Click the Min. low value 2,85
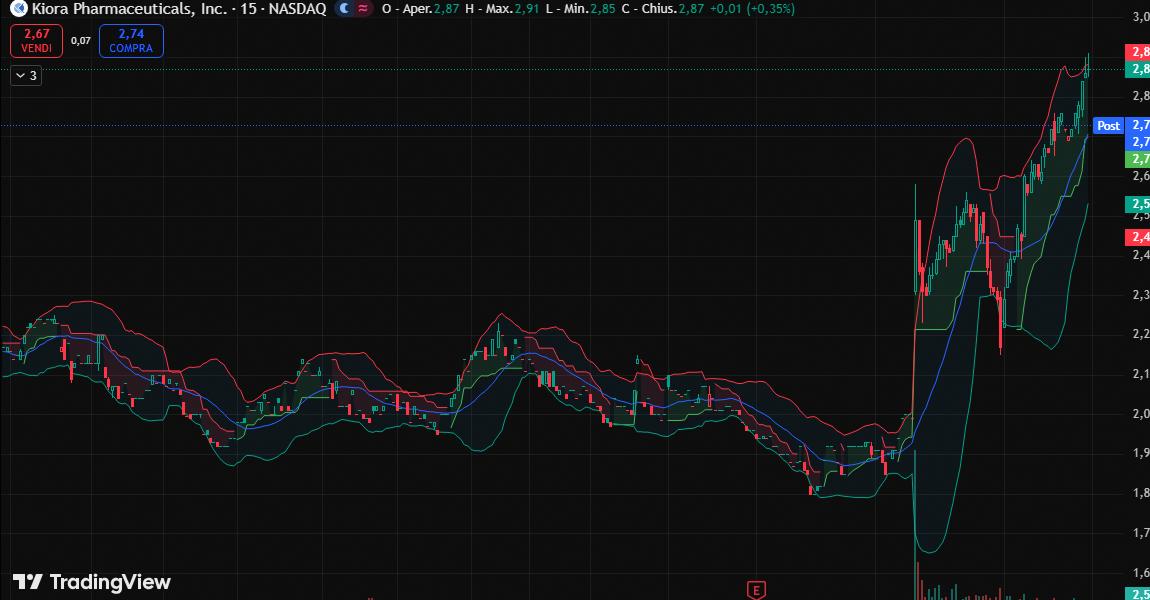This screenshot has height=600, width=1150. tap(603, 9)
